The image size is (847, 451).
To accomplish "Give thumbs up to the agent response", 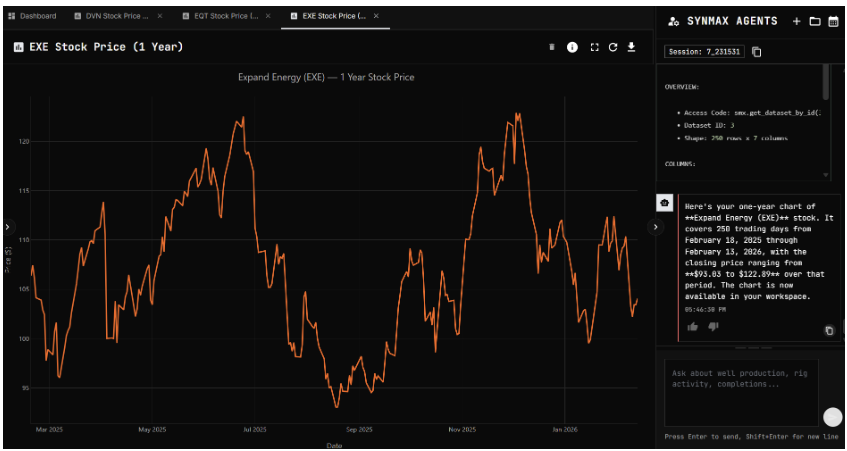I will click(x=693, y=326).
